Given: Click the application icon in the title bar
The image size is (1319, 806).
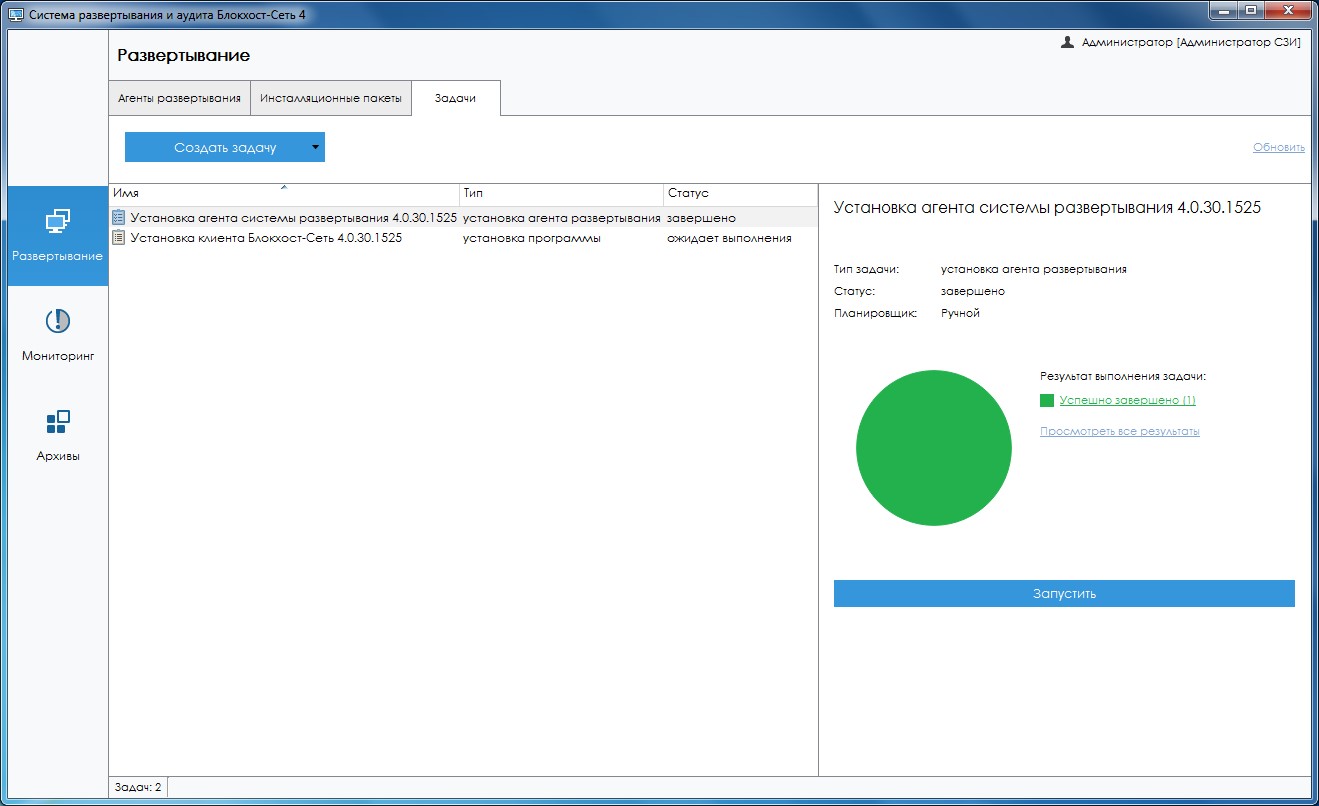Looking at the screenshot, I should (16, 15).
